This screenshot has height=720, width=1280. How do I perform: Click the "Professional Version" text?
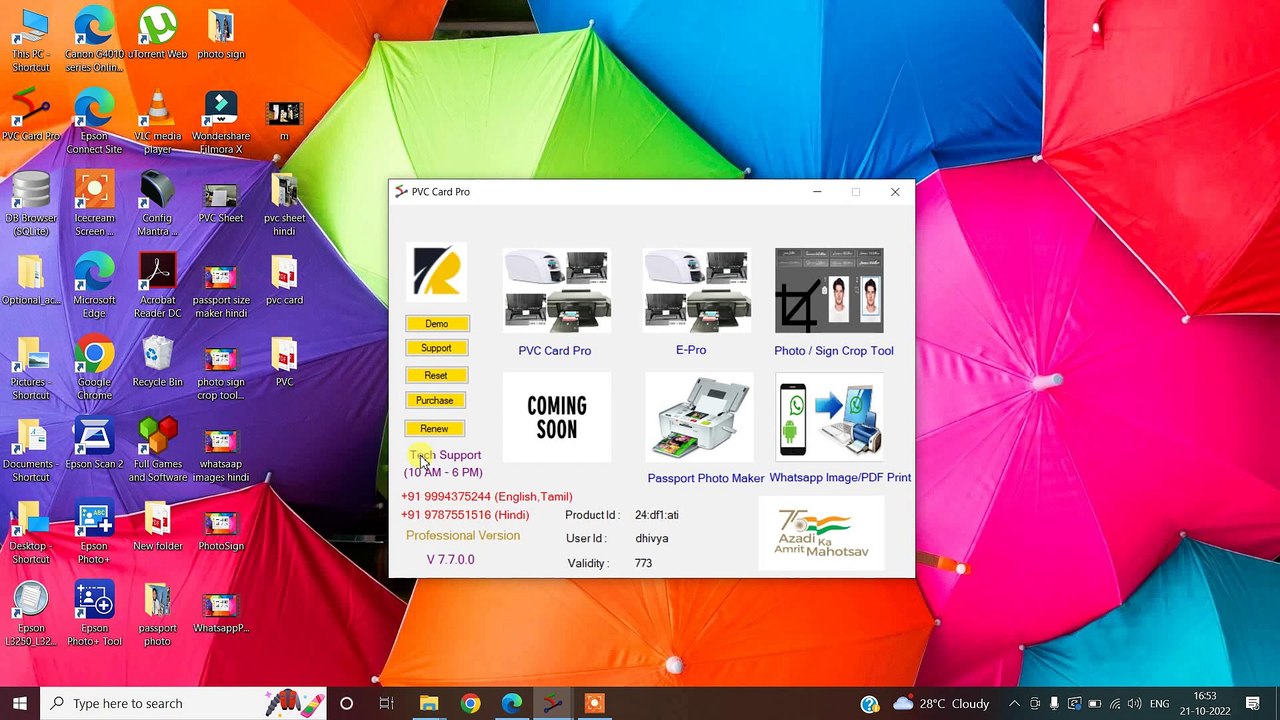(x=463, y=536)
